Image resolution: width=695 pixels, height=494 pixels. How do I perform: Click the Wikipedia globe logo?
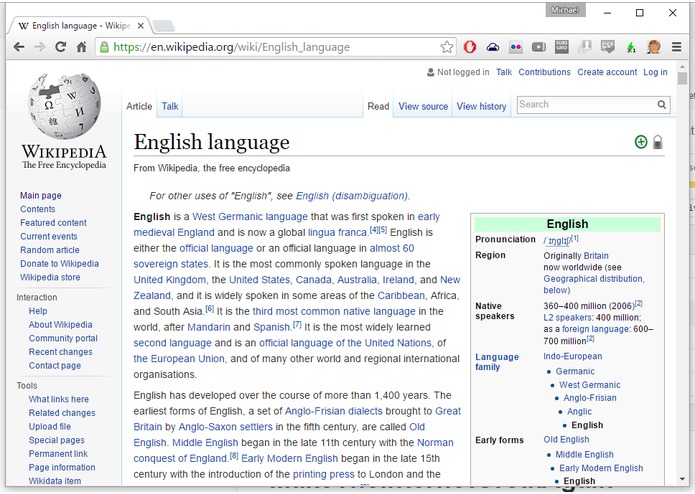pyautogui.click(x=62, y=106)
